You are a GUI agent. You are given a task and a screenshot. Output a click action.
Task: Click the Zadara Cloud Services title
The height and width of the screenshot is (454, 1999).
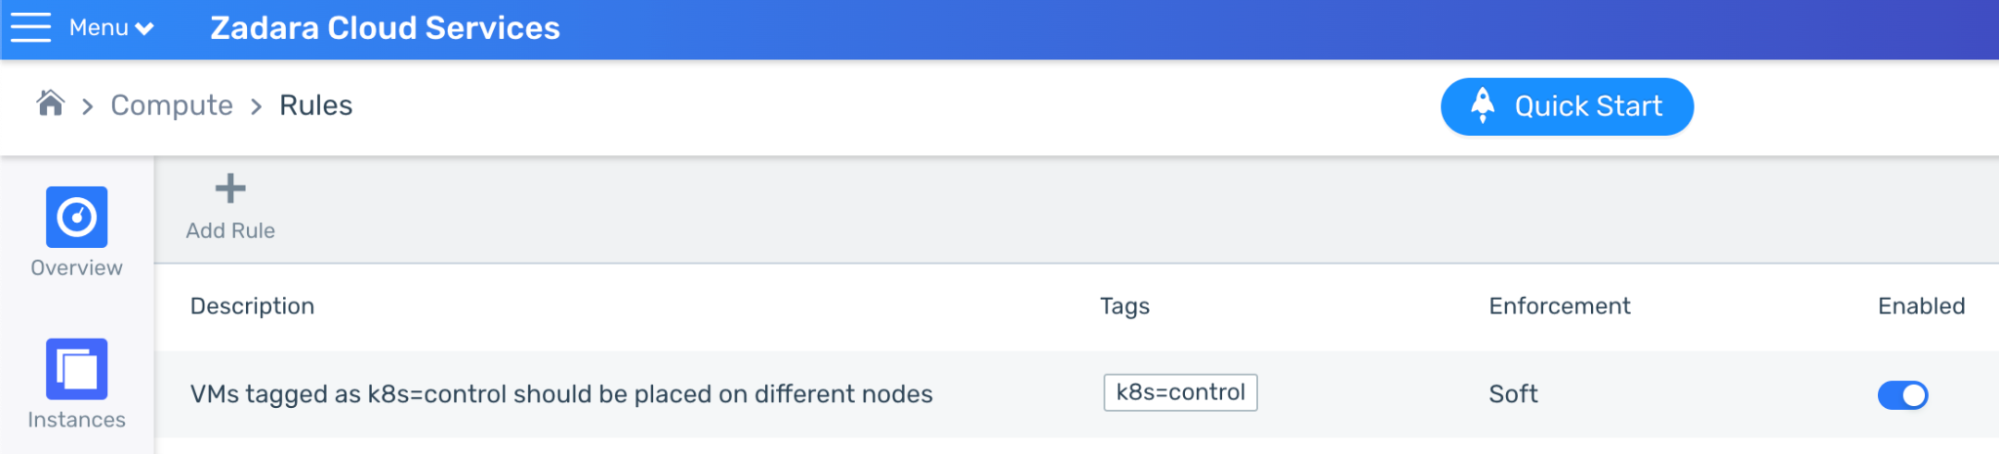[x=385, y=28]
